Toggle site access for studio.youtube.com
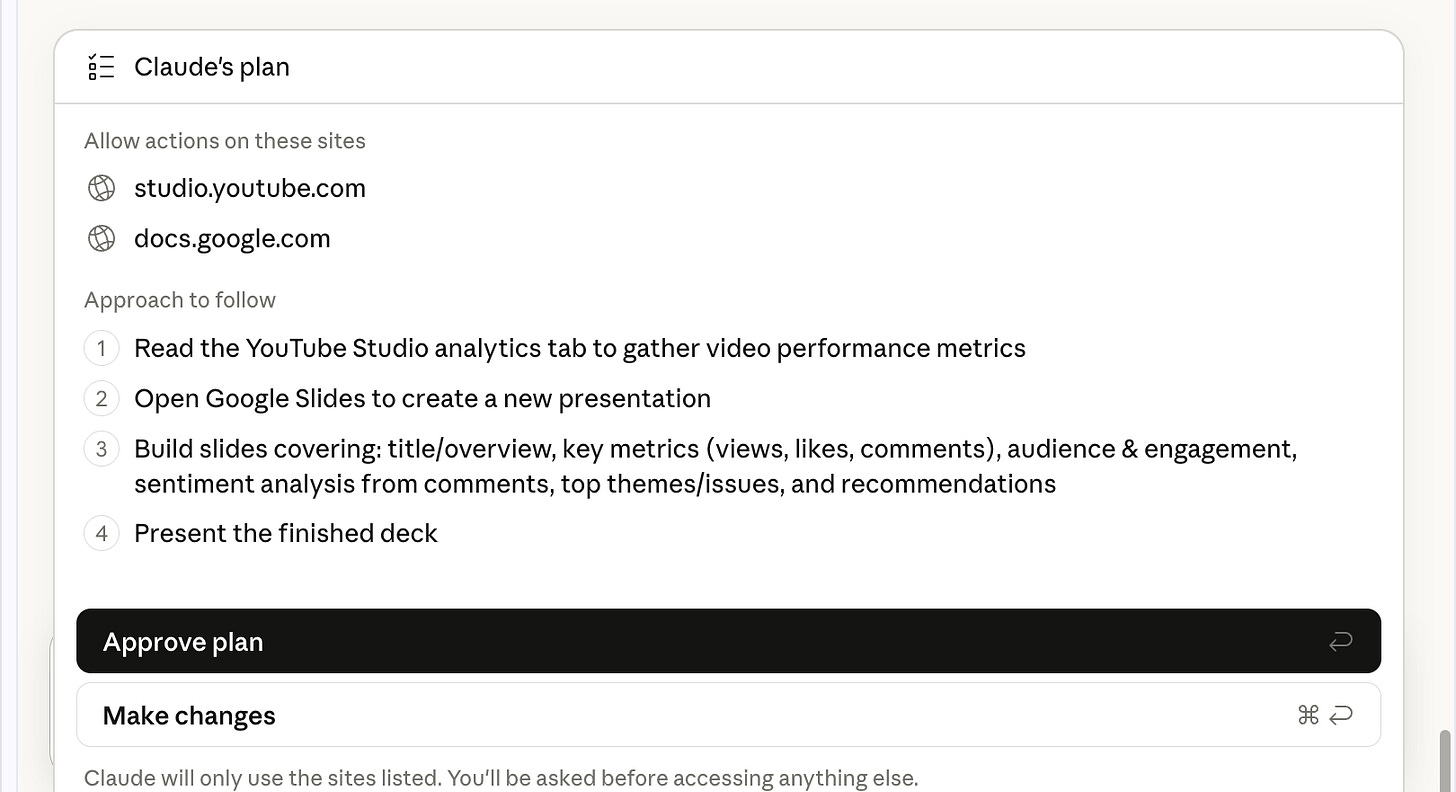The height and width of the screenshot is (792, 1456). 250,187
